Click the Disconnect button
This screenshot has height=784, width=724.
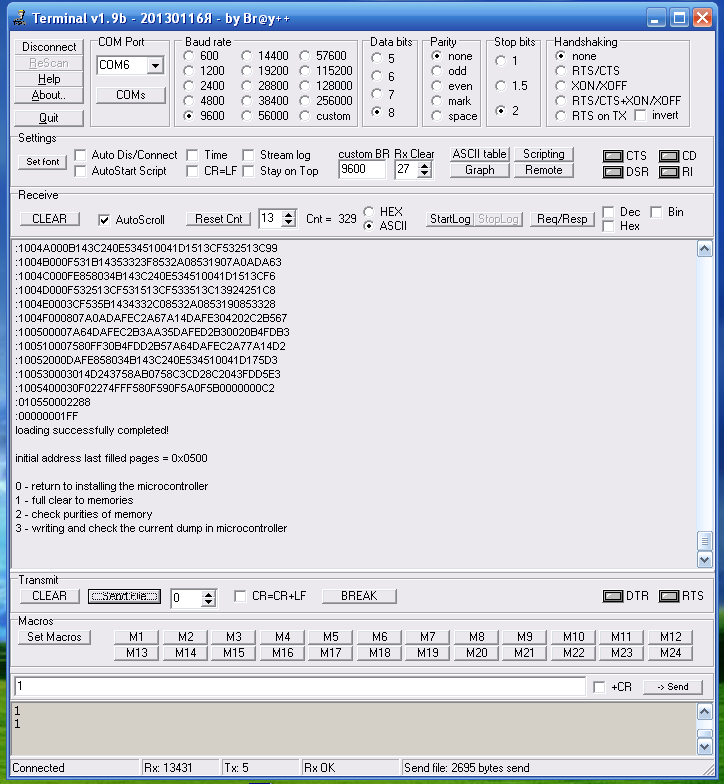click(x=49, y=46)
